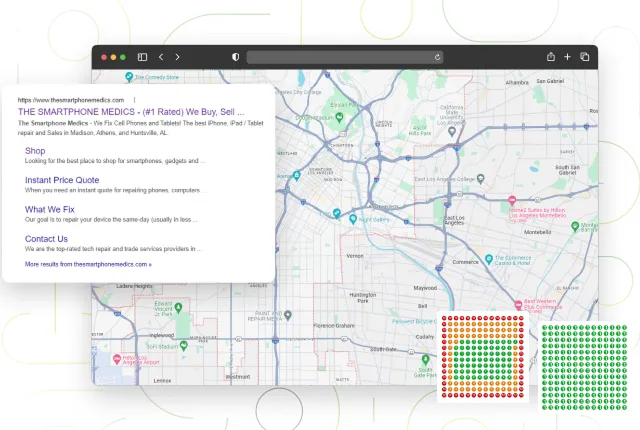Open the all-green ranking grid thumbnail
Screen dimensions: 640x430
(x=584, y=368)
